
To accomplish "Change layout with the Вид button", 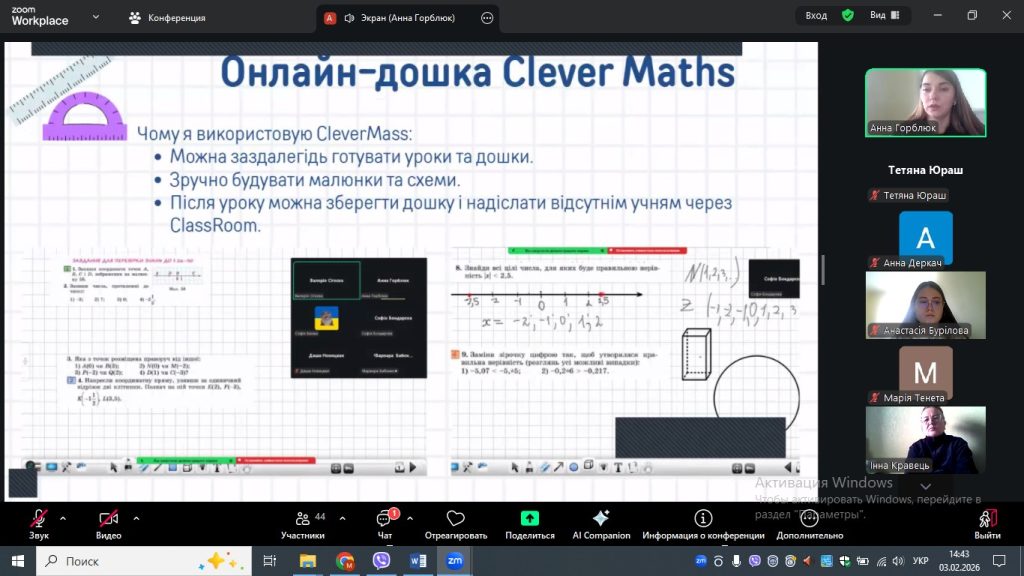I will pyautogui.click(x=883, y=15).
